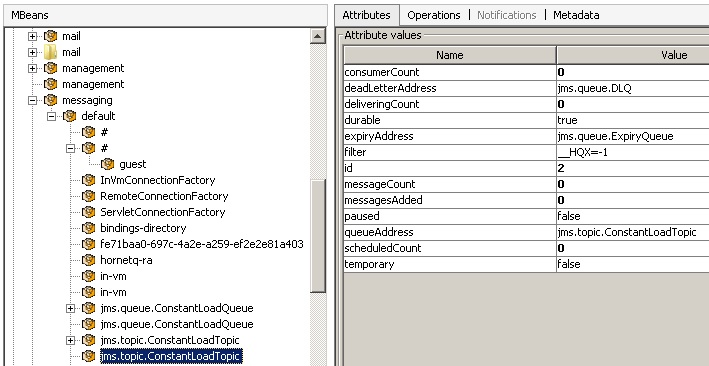Select the deliveringCount attribute name

pos(382,104)
